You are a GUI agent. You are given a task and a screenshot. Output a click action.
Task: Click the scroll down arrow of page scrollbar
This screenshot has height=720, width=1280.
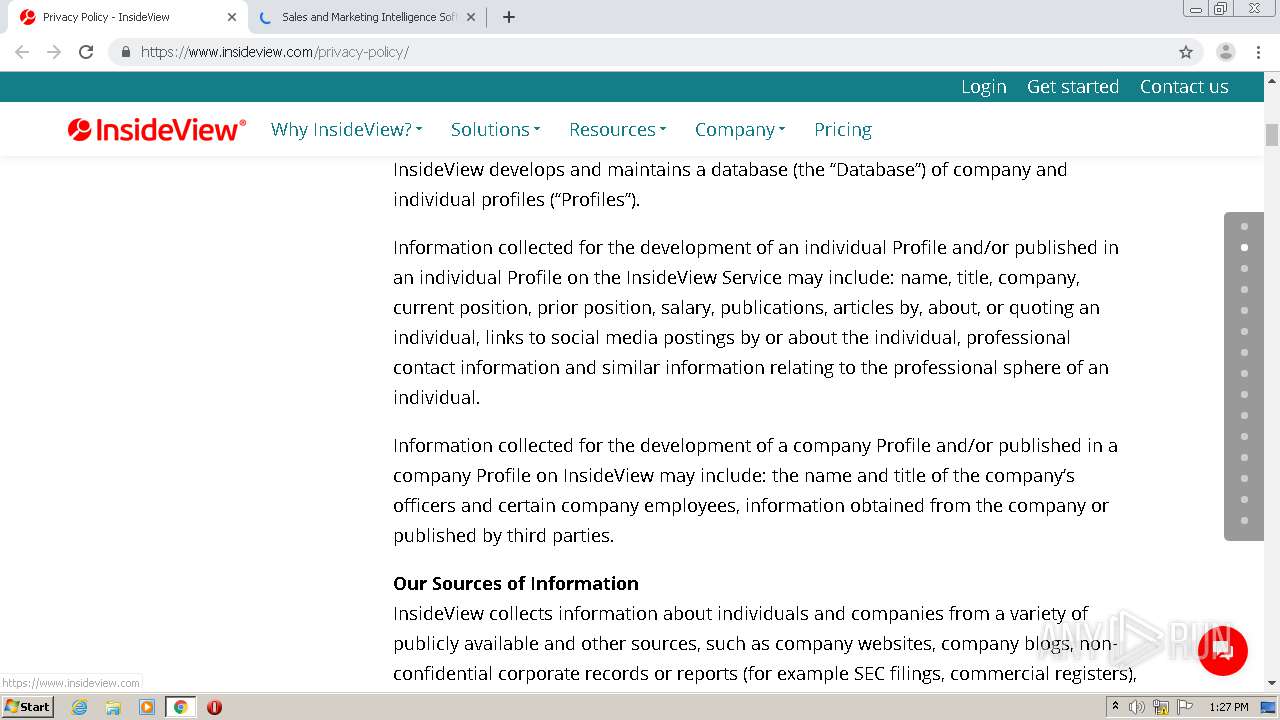[1272, 683]
